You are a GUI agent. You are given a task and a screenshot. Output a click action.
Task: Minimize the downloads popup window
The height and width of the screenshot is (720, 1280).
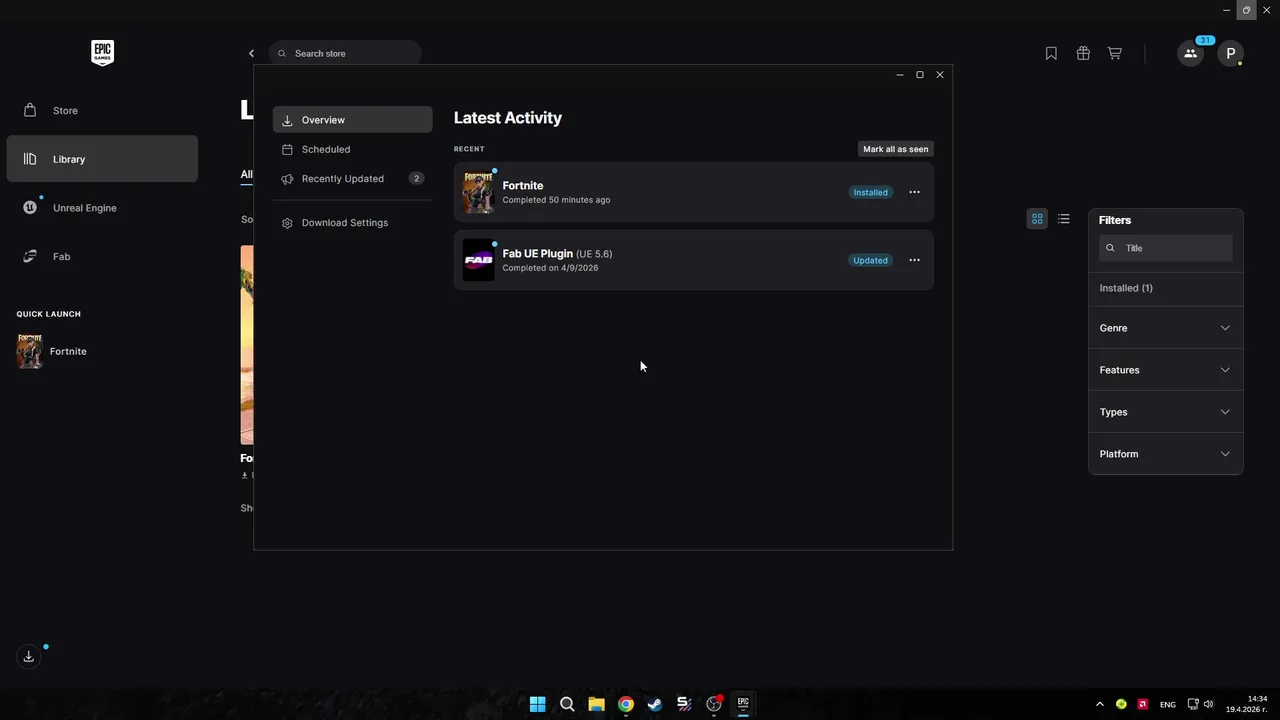(900, 75)
